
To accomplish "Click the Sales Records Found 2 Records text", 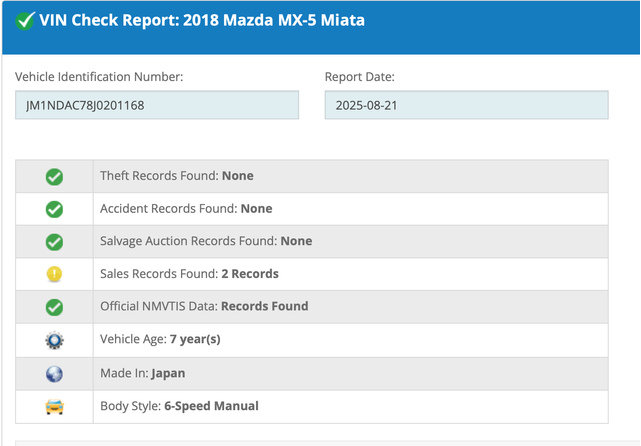I will click(189, 274).
